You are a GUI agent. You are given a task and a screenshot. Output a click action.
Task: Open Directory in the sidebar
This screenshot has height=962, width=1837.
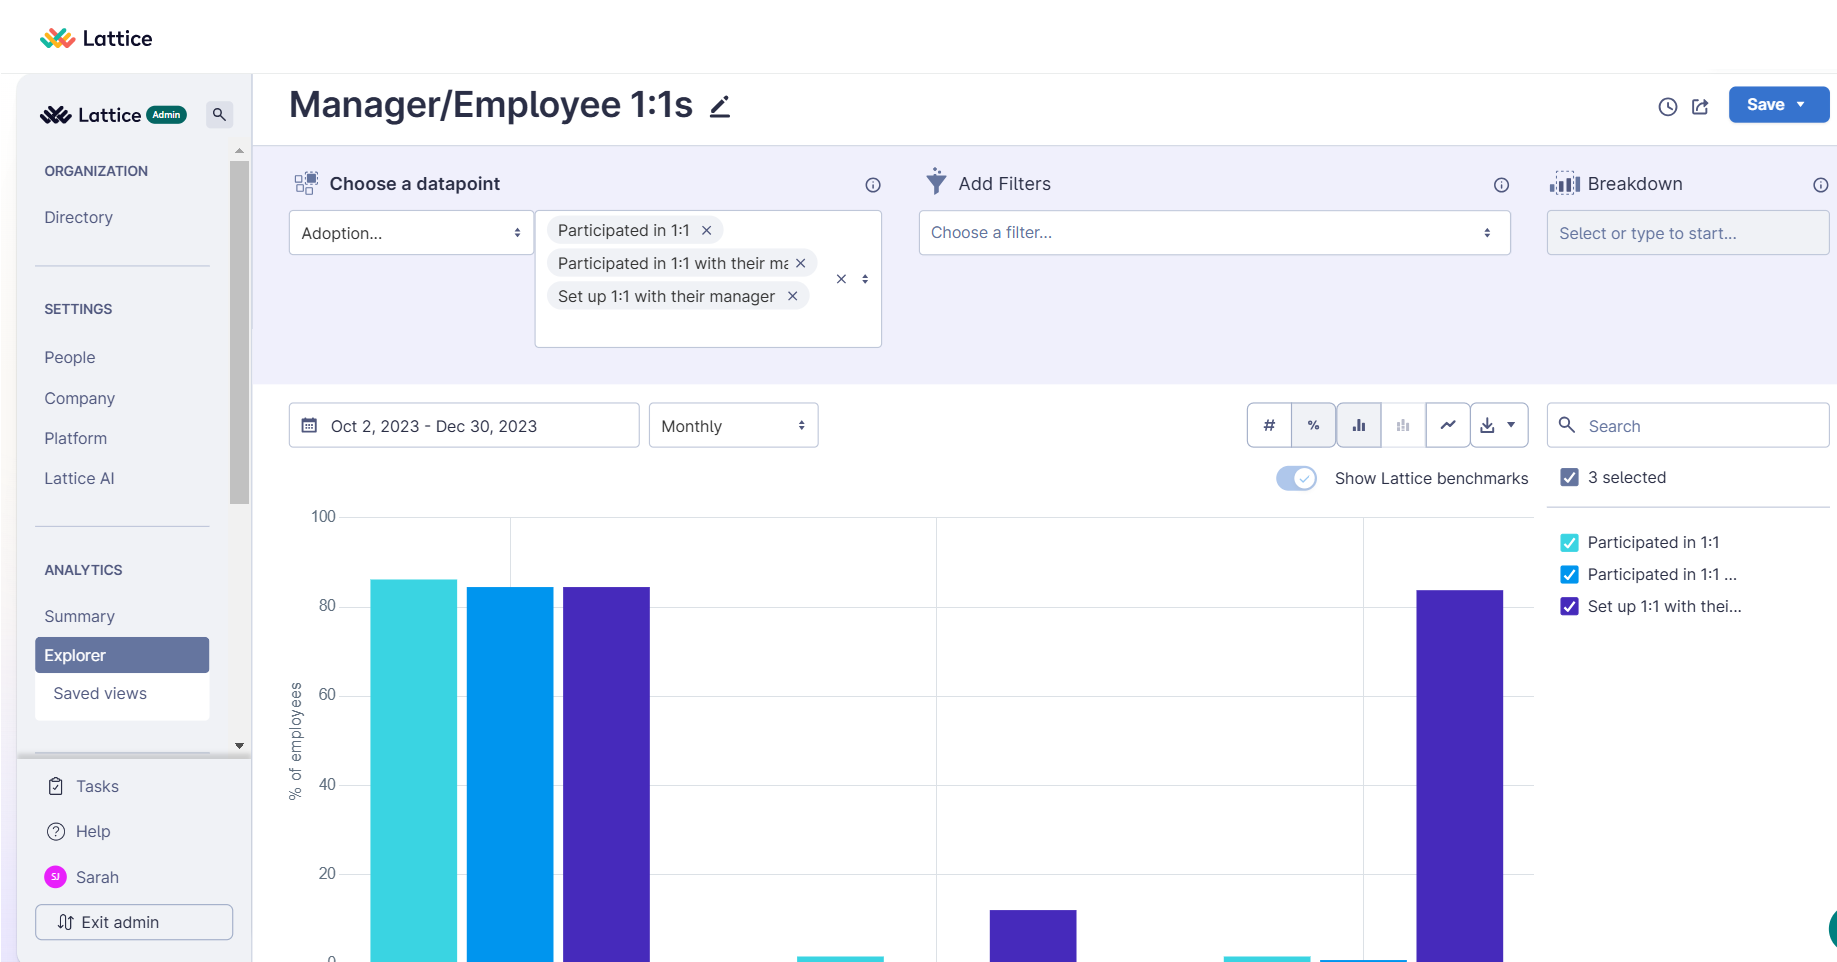[x=78, y=217]
